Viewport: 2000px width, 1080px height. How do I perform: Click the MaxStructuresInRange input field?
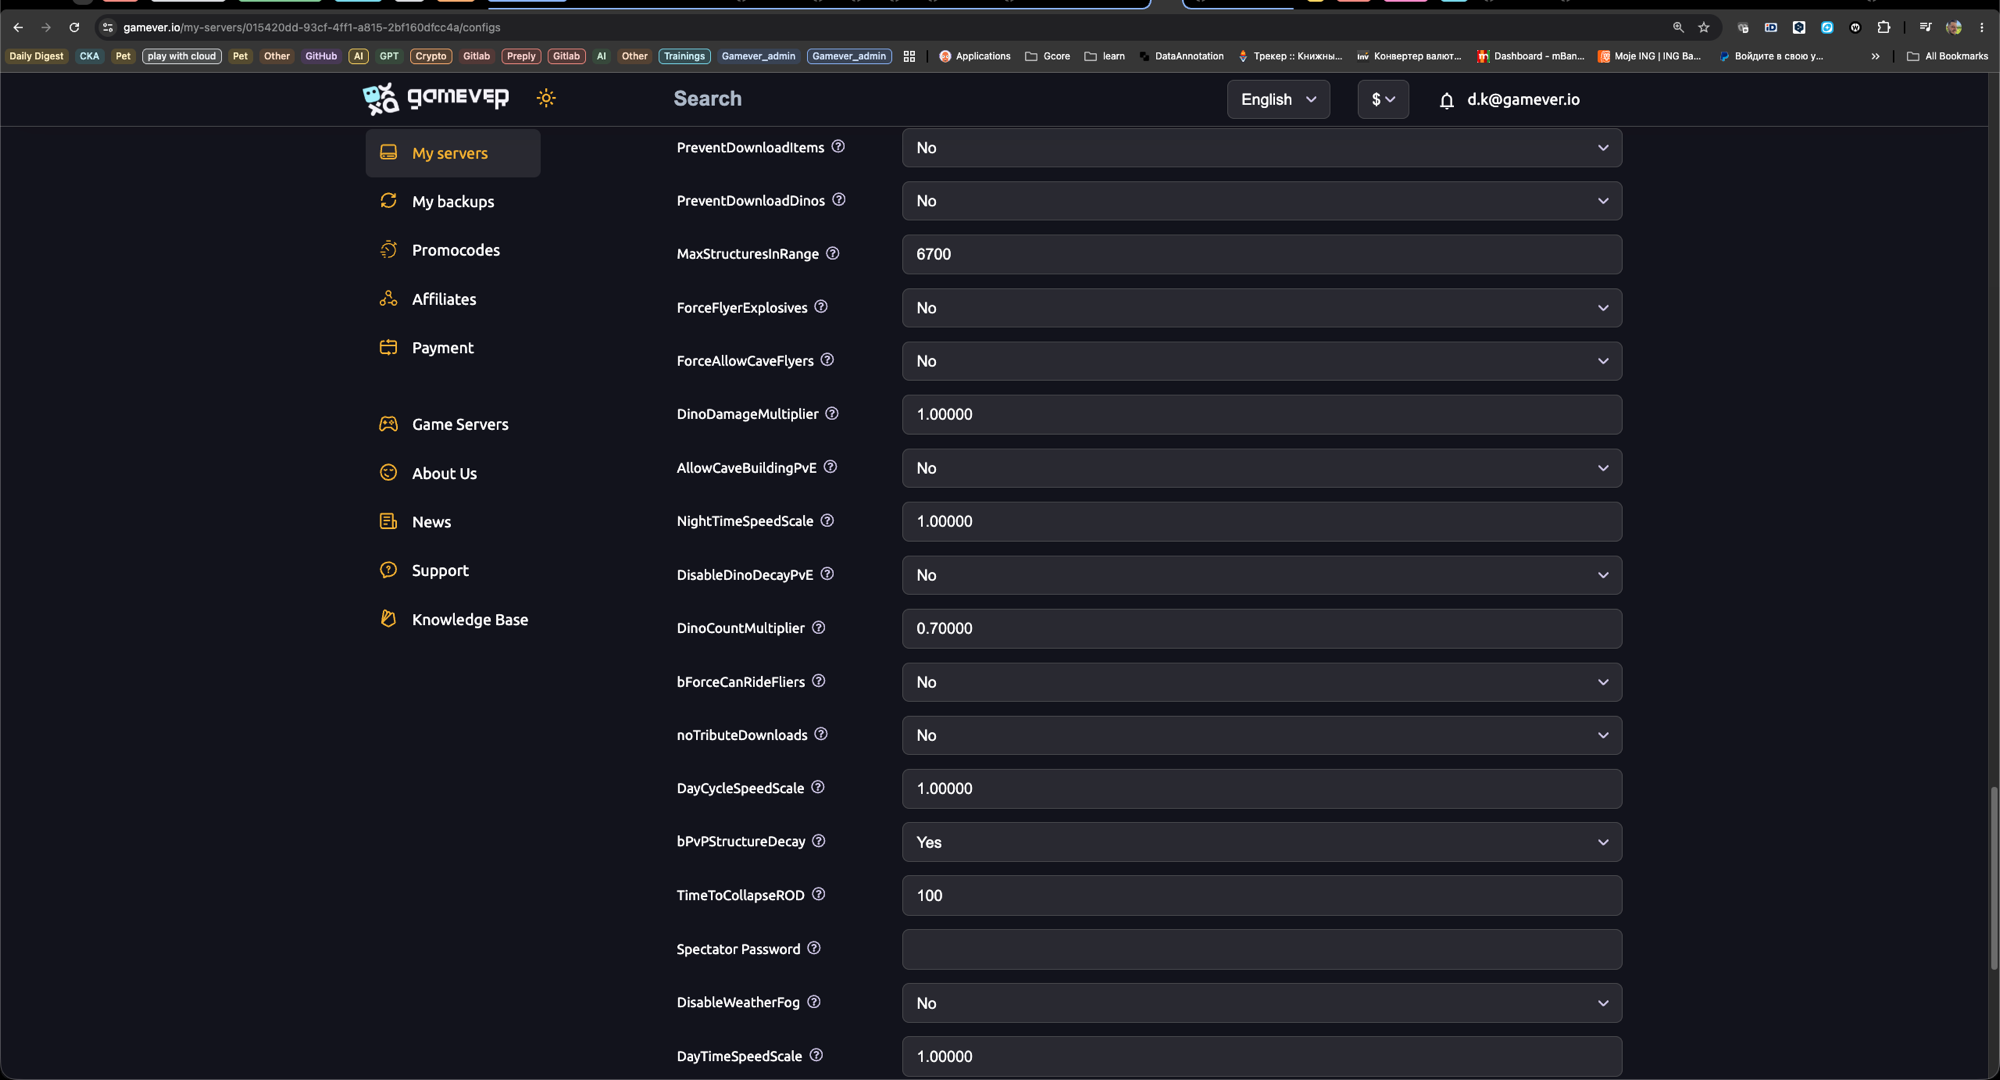(x=1261, y=254)
